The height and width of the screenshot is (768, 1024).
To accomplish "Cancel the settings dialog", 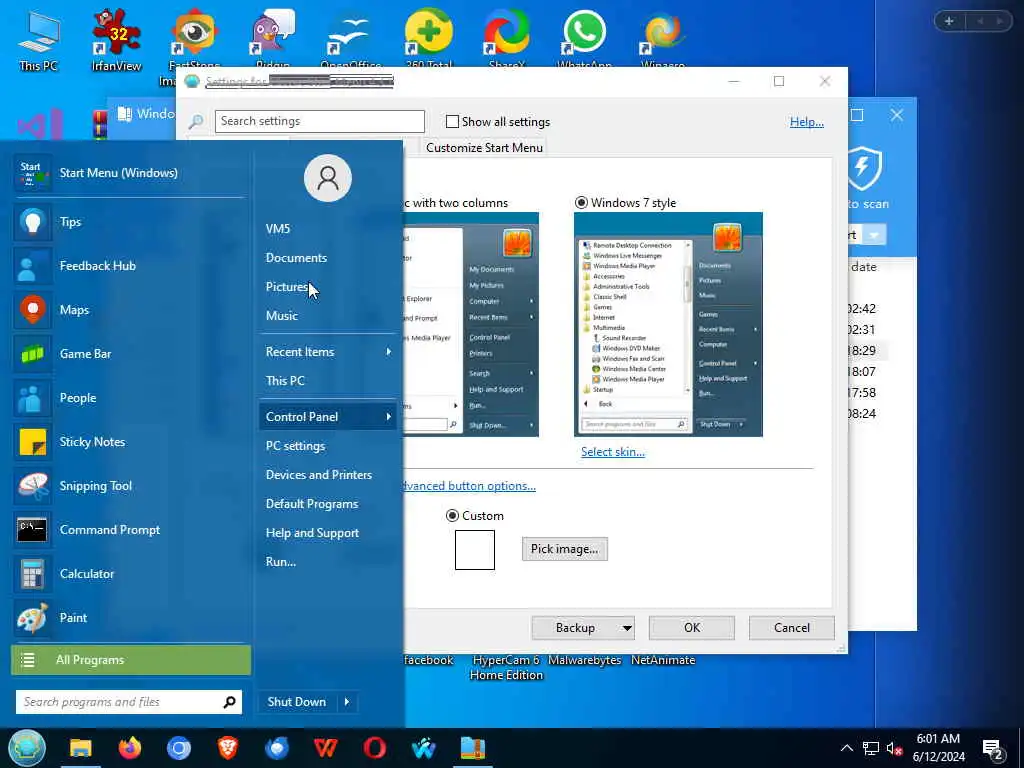I will click(x=792, y=628).
